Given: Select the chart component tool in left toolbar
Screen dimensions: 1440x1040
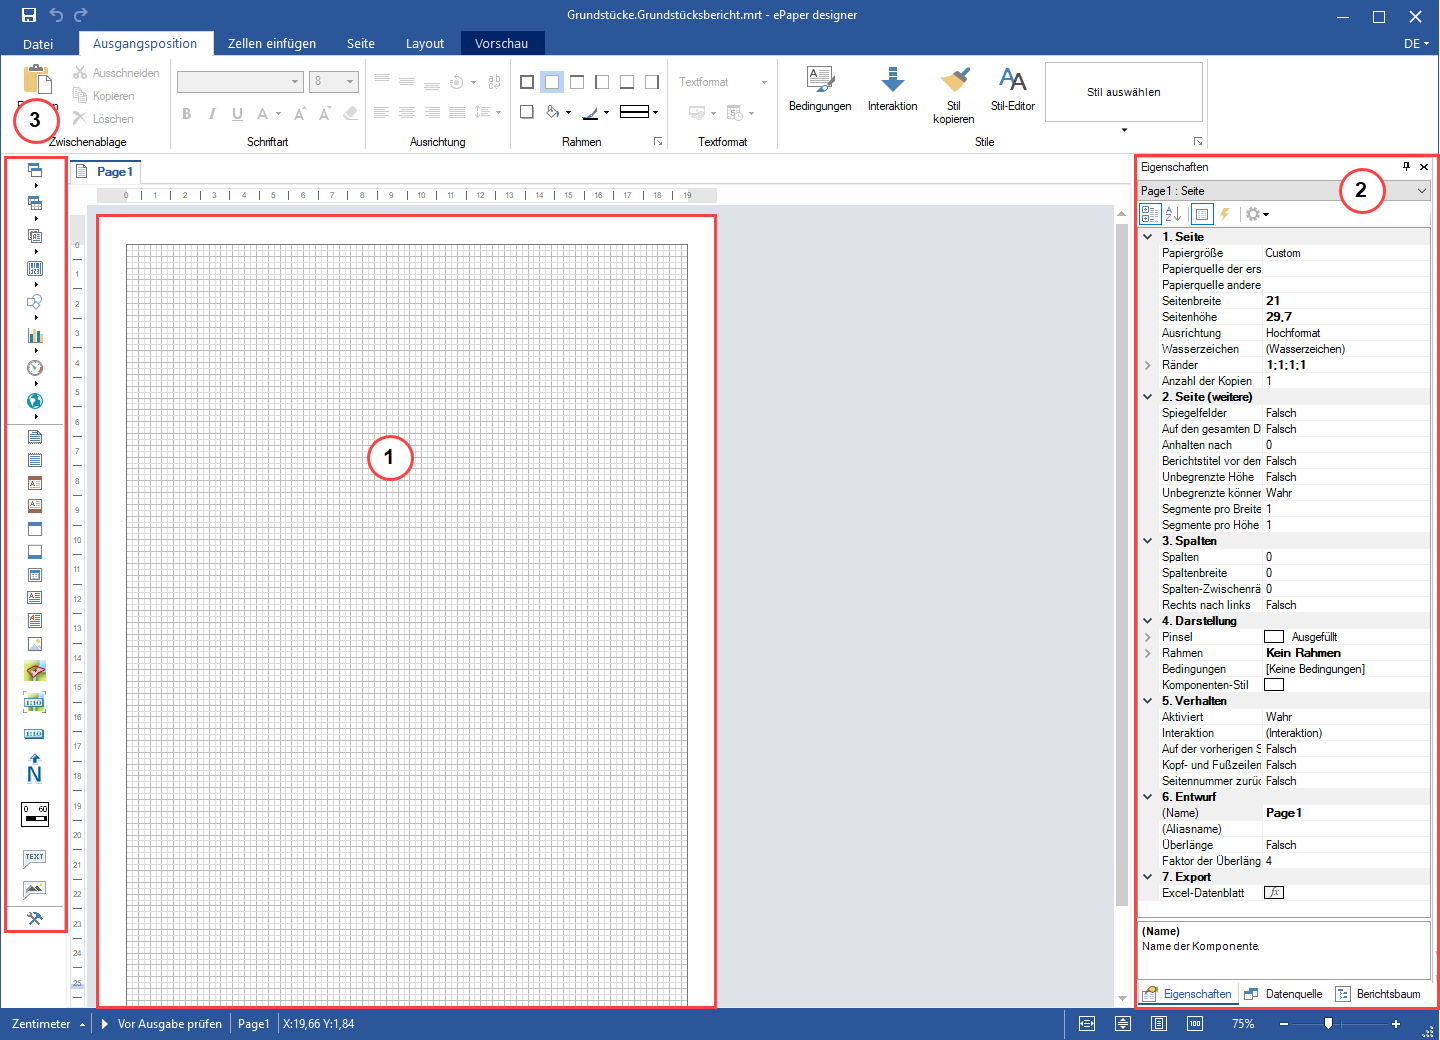Looking at the screenshot, I should (35, 335).
